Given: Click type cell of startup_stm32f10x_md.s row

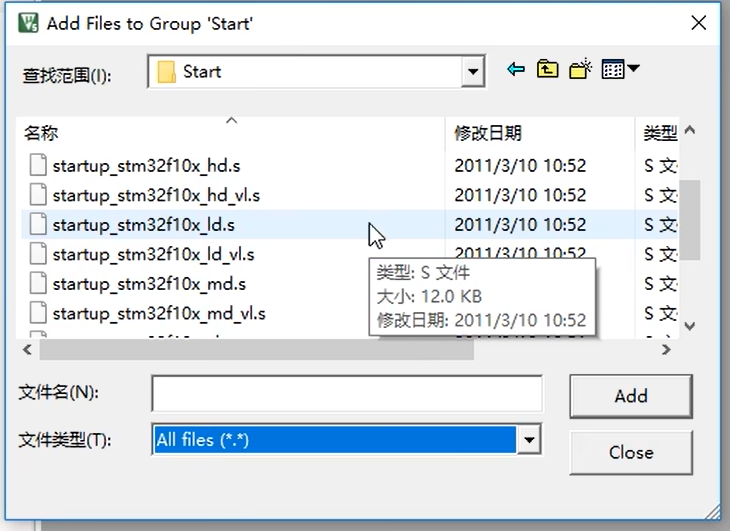Looking at the screenshot, I should pos(661,284).
